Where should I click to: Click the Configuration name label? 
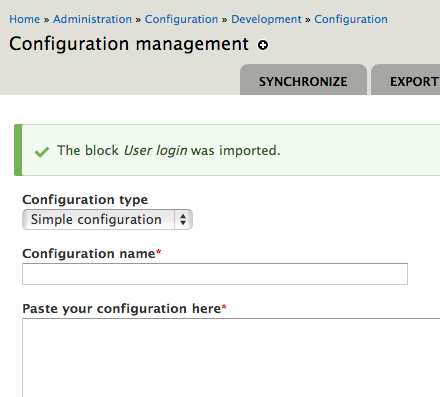[89, 254]
